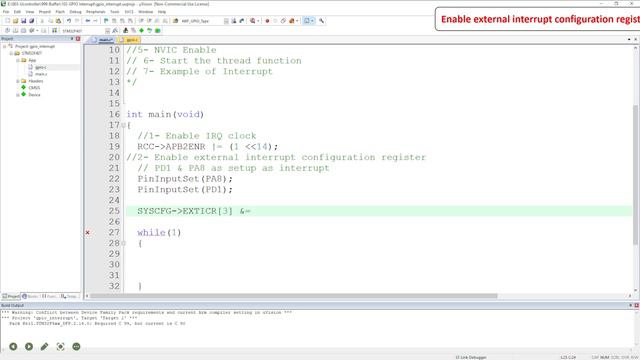Insert a breakpoint with the red dot icon

(267, 21)
